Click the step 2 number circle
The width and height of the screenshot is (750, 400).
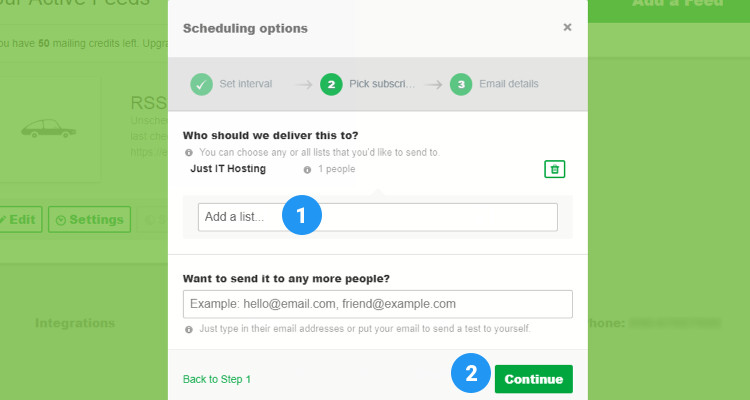pos(331,84)
